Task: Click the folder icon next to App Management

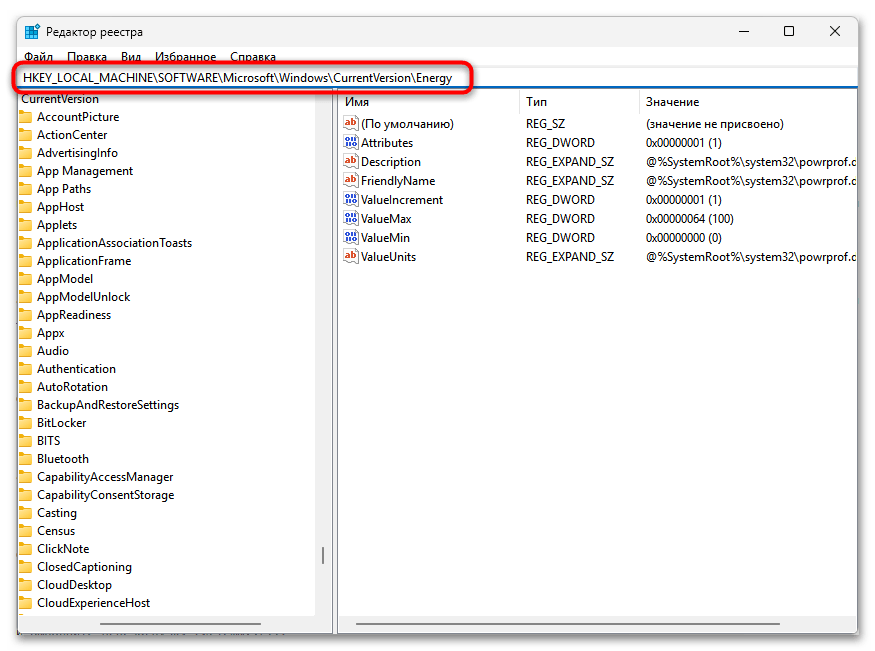Action: pyautogui.click(x=25, y=171)
